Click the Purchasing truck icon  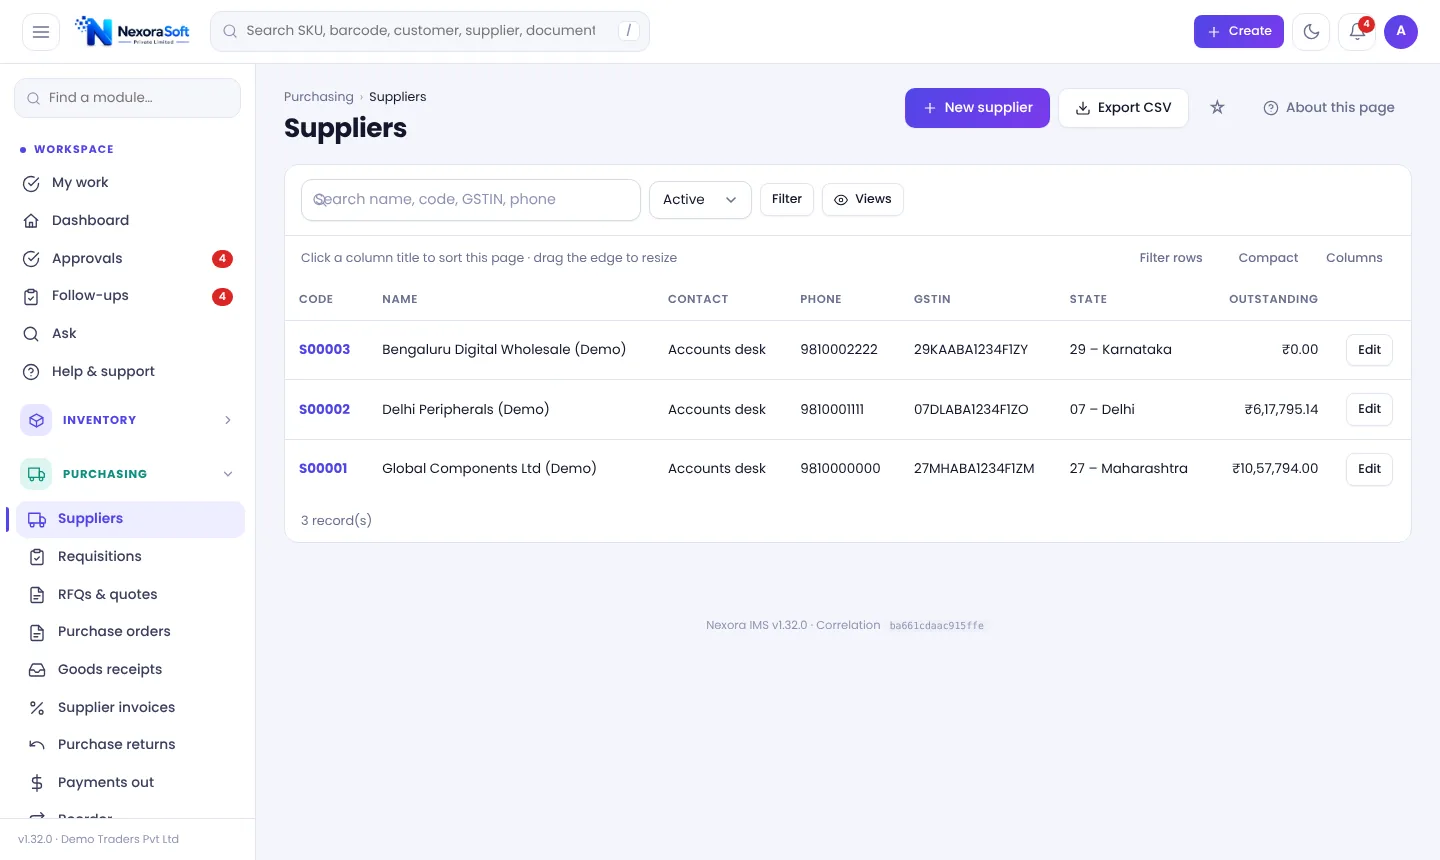coord(37,474)
